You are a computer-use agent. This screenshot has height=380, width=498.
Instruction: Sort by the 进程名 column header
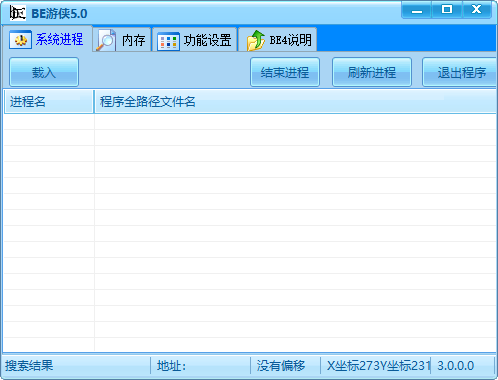[49, 101]
